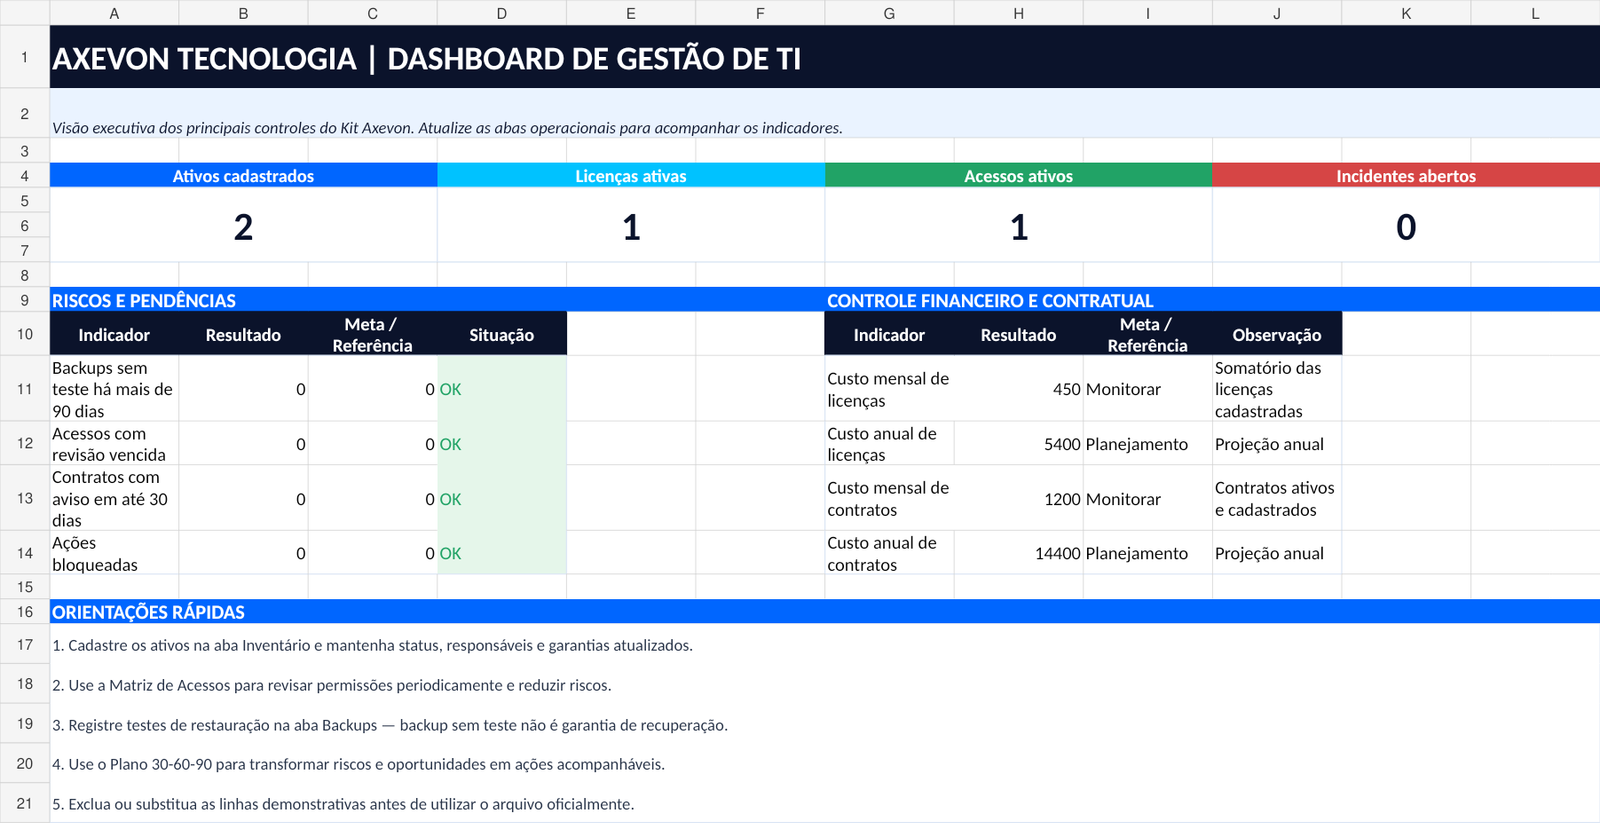The width and height of the screenshot is (1600, 823).
Task: Select the value 450 cell
Action: [1018, 389]
